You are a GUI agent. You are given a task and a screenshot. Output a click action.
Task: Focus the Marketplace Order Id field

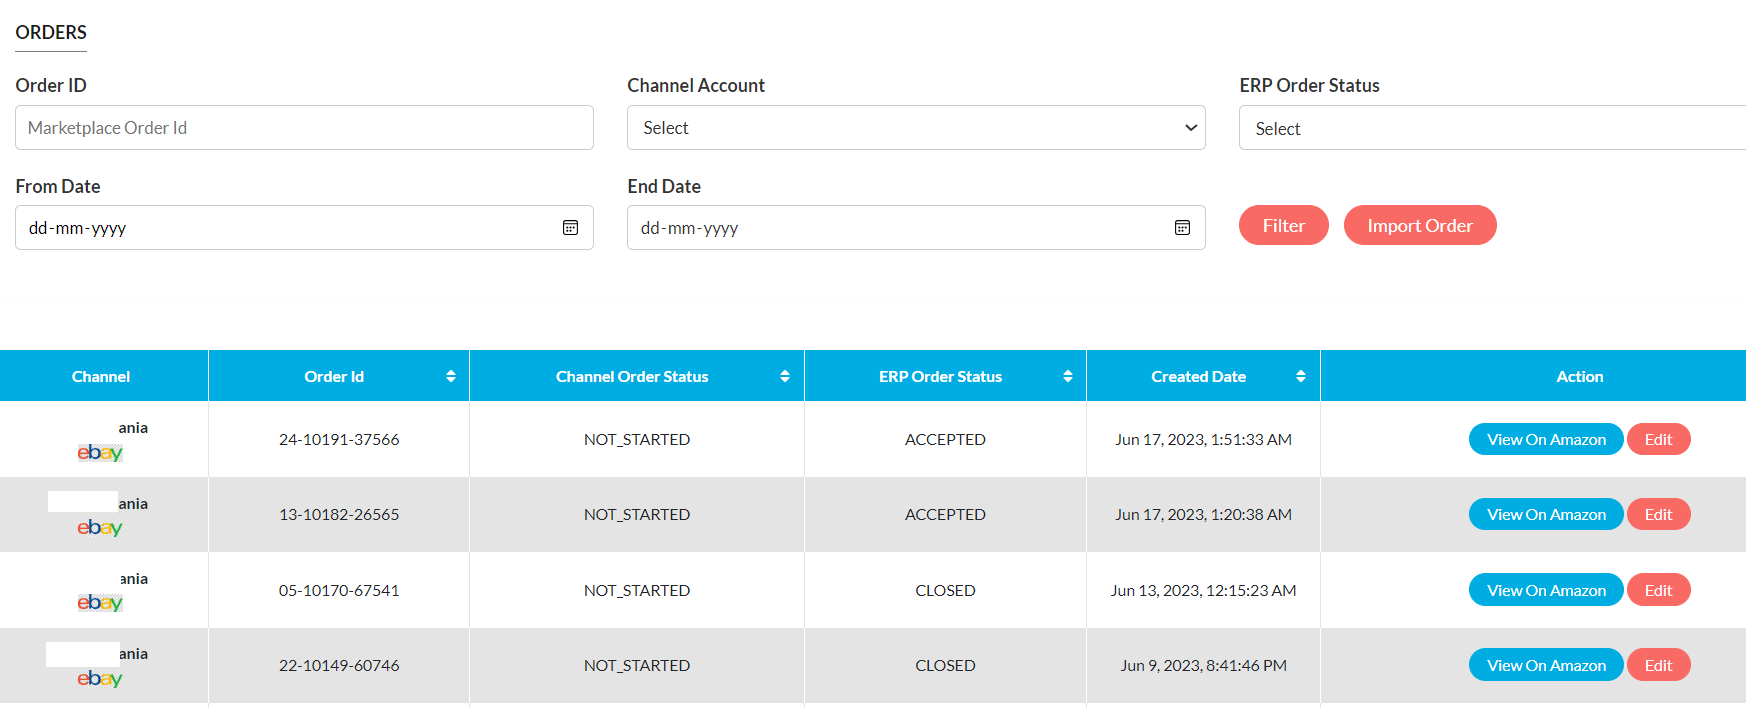(x=304, y=128)
